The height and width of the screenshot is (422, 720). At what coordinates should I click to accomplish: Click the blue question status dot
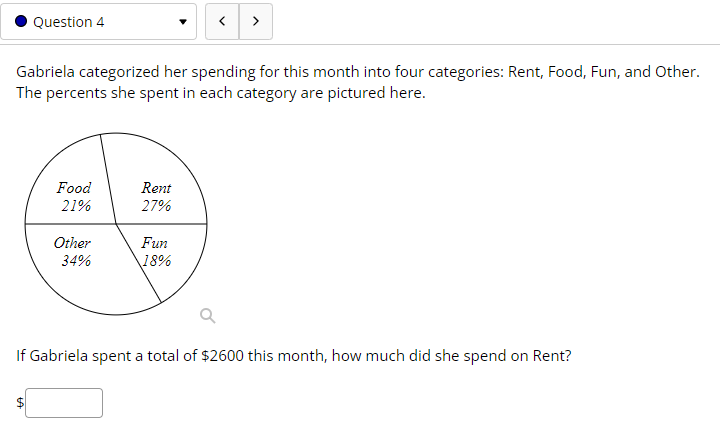pyautogui.click(x=21, y=22)
